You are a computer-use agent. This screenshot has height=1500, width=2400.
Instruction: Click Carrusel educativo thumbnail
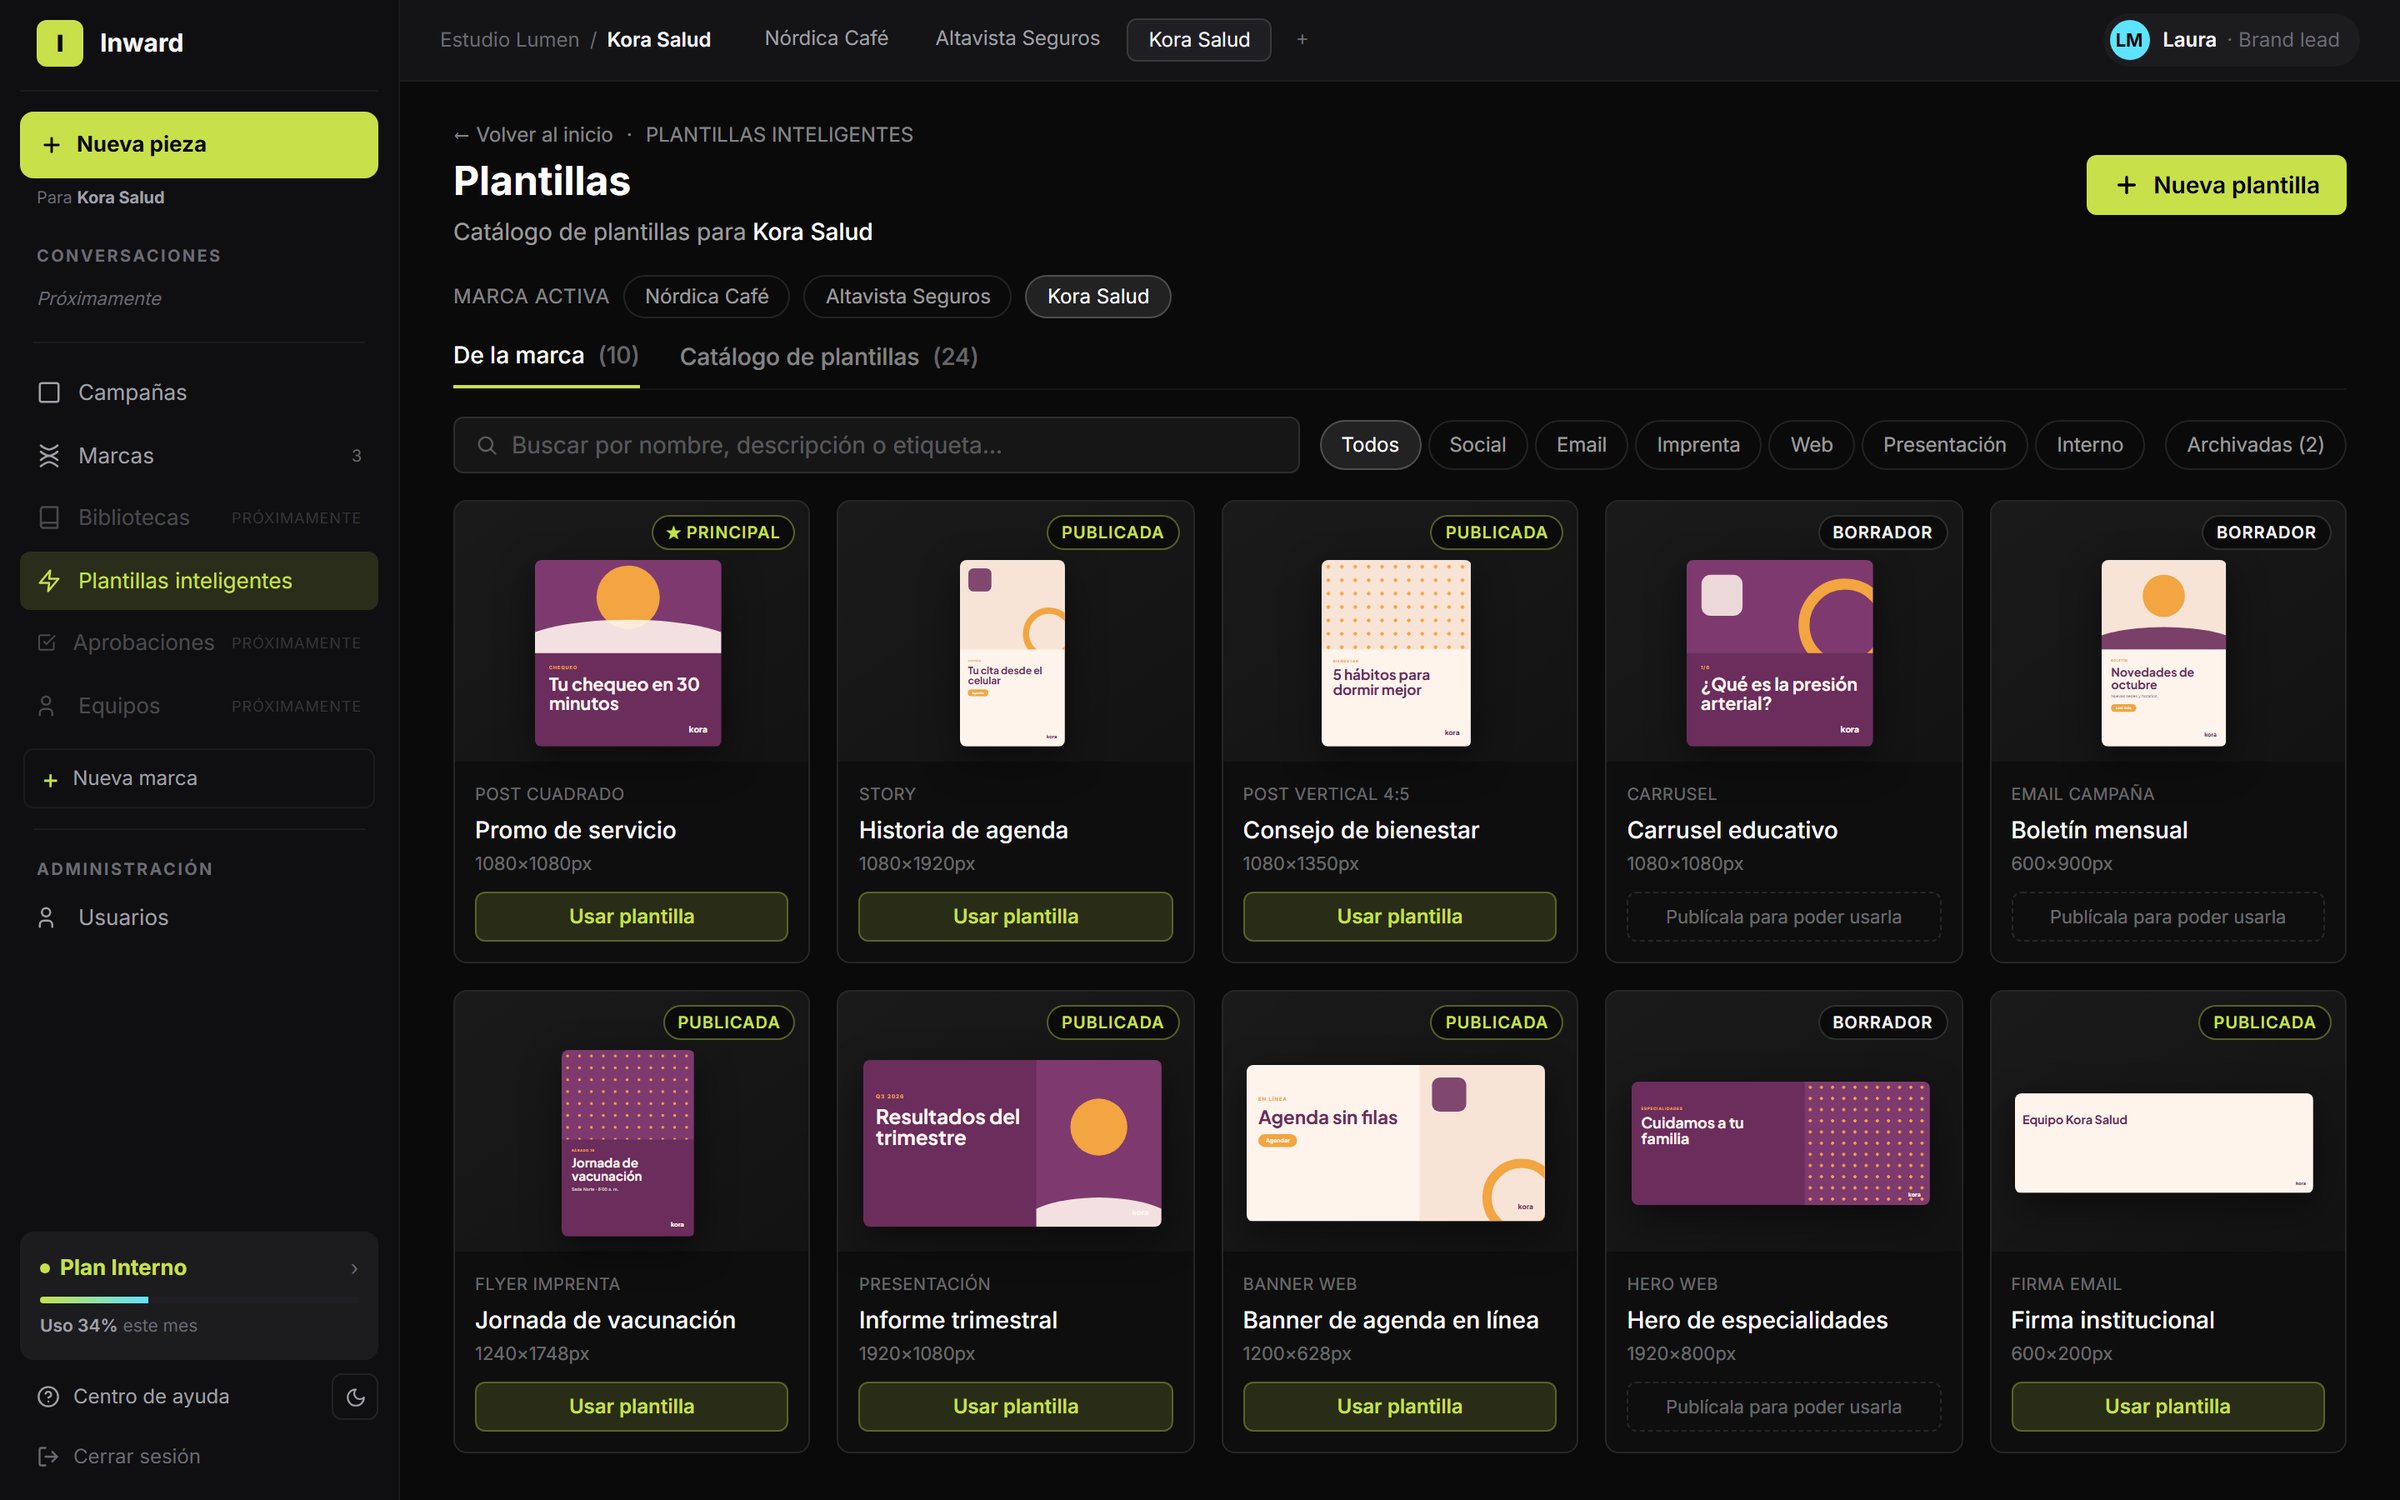click(x=1780, y=653)
